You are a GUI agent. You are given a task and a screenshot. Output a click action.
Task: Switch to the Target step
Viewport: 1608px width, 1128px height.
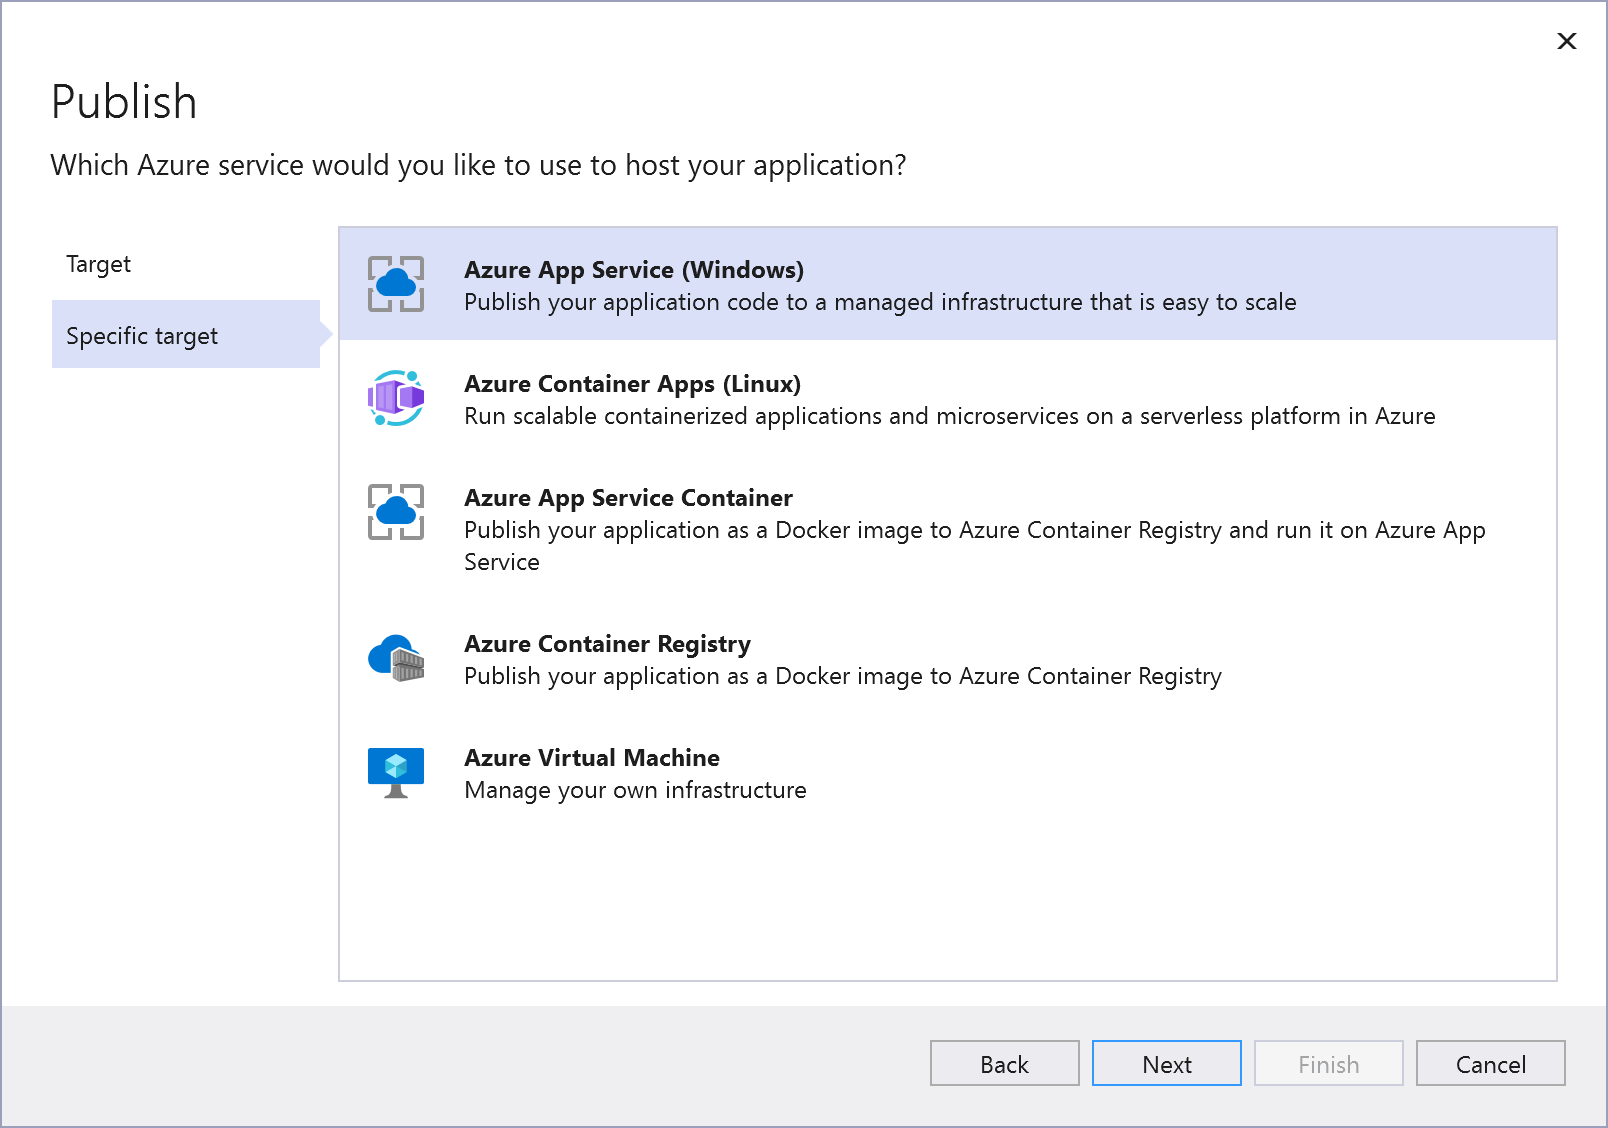pyautogui.click(x=98, y=264)
